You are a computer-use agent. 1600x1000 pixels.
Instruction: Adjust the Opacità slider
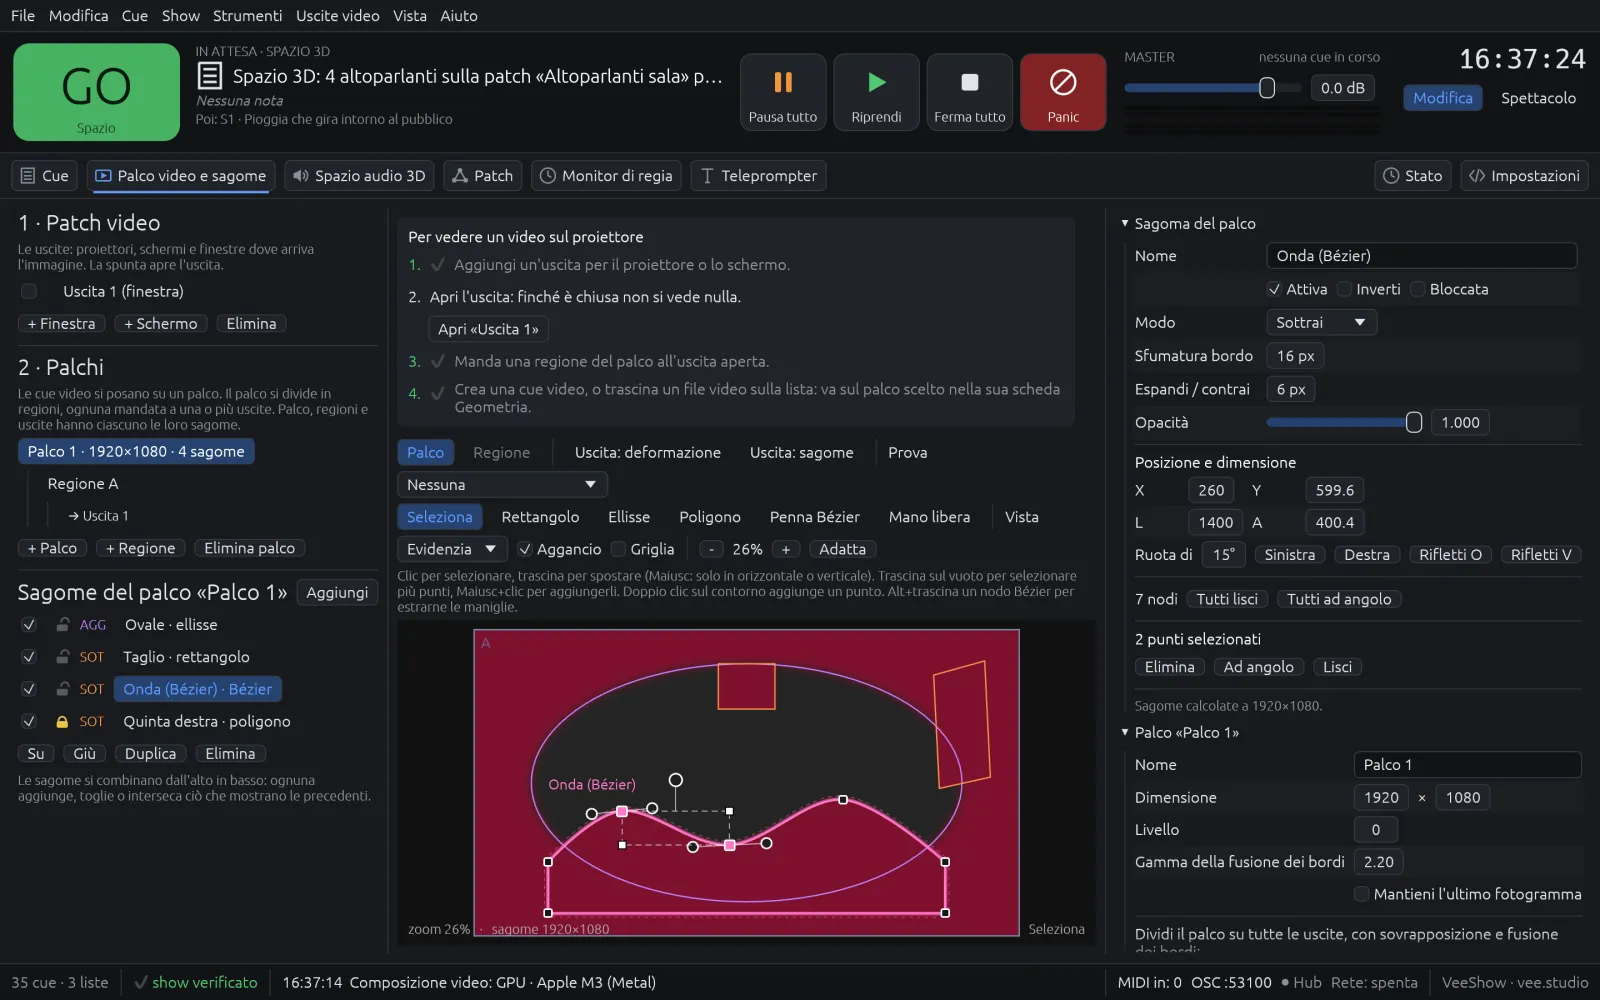(x=1344, y=422)
